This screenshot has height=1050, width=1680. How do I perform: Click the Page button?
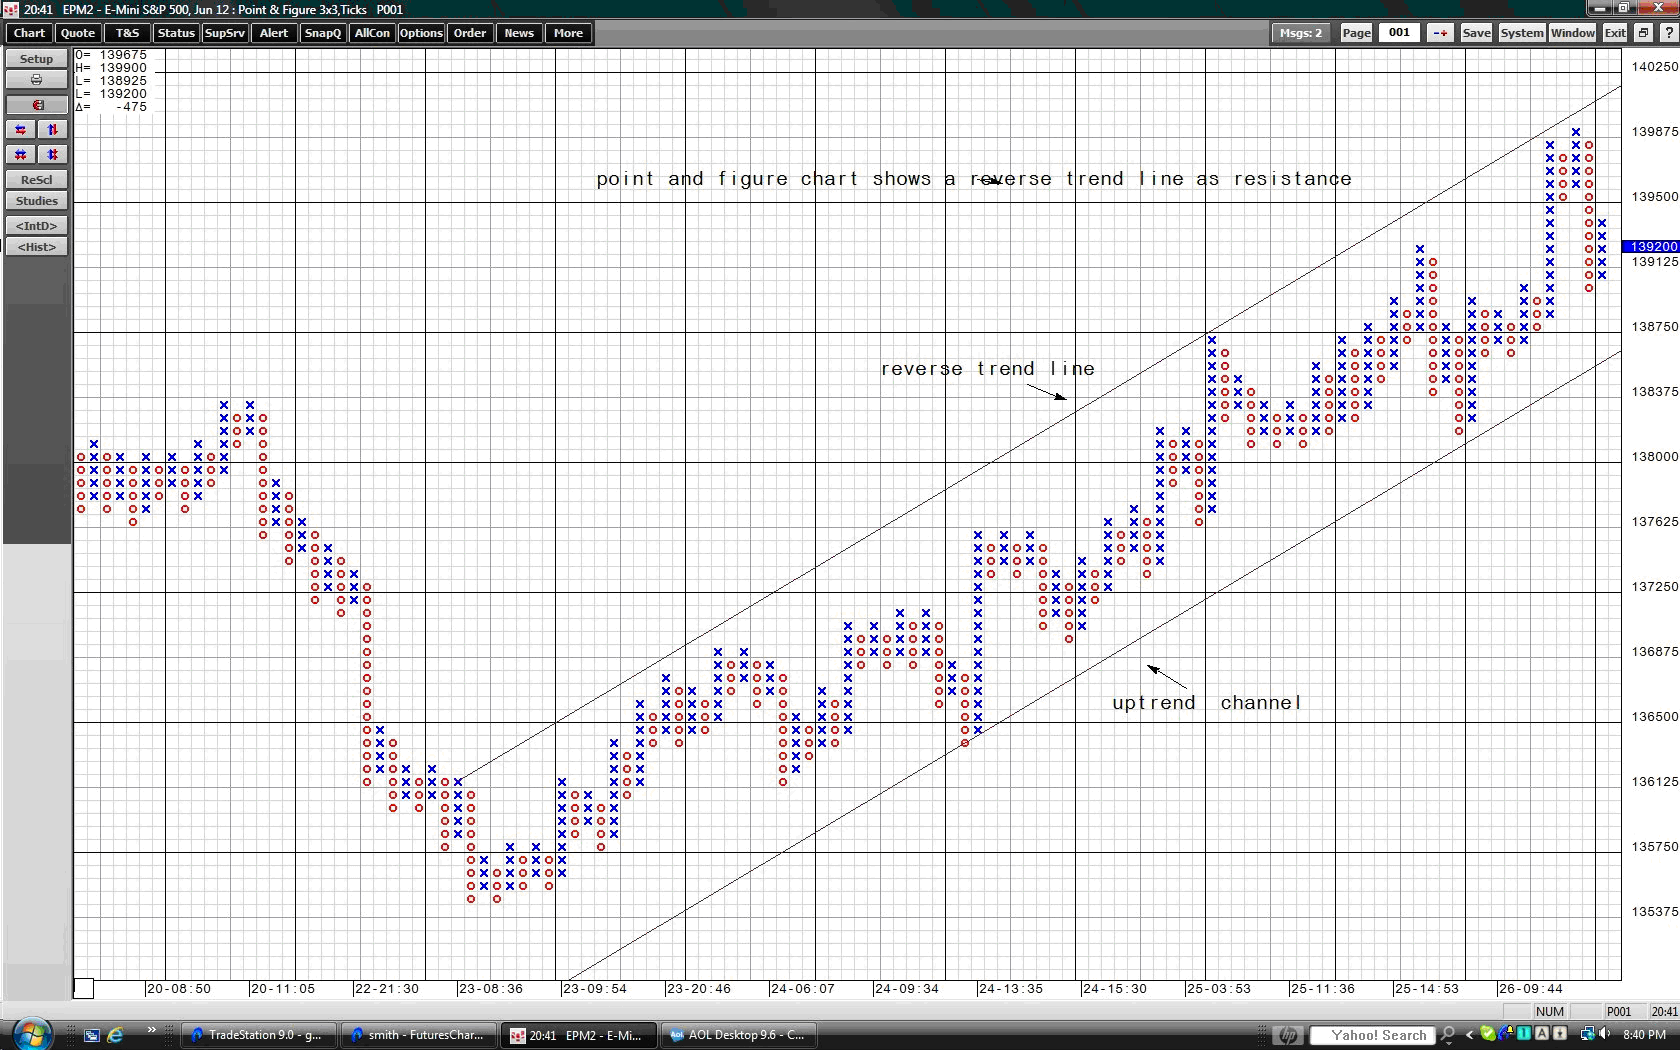pos(1356,33)
